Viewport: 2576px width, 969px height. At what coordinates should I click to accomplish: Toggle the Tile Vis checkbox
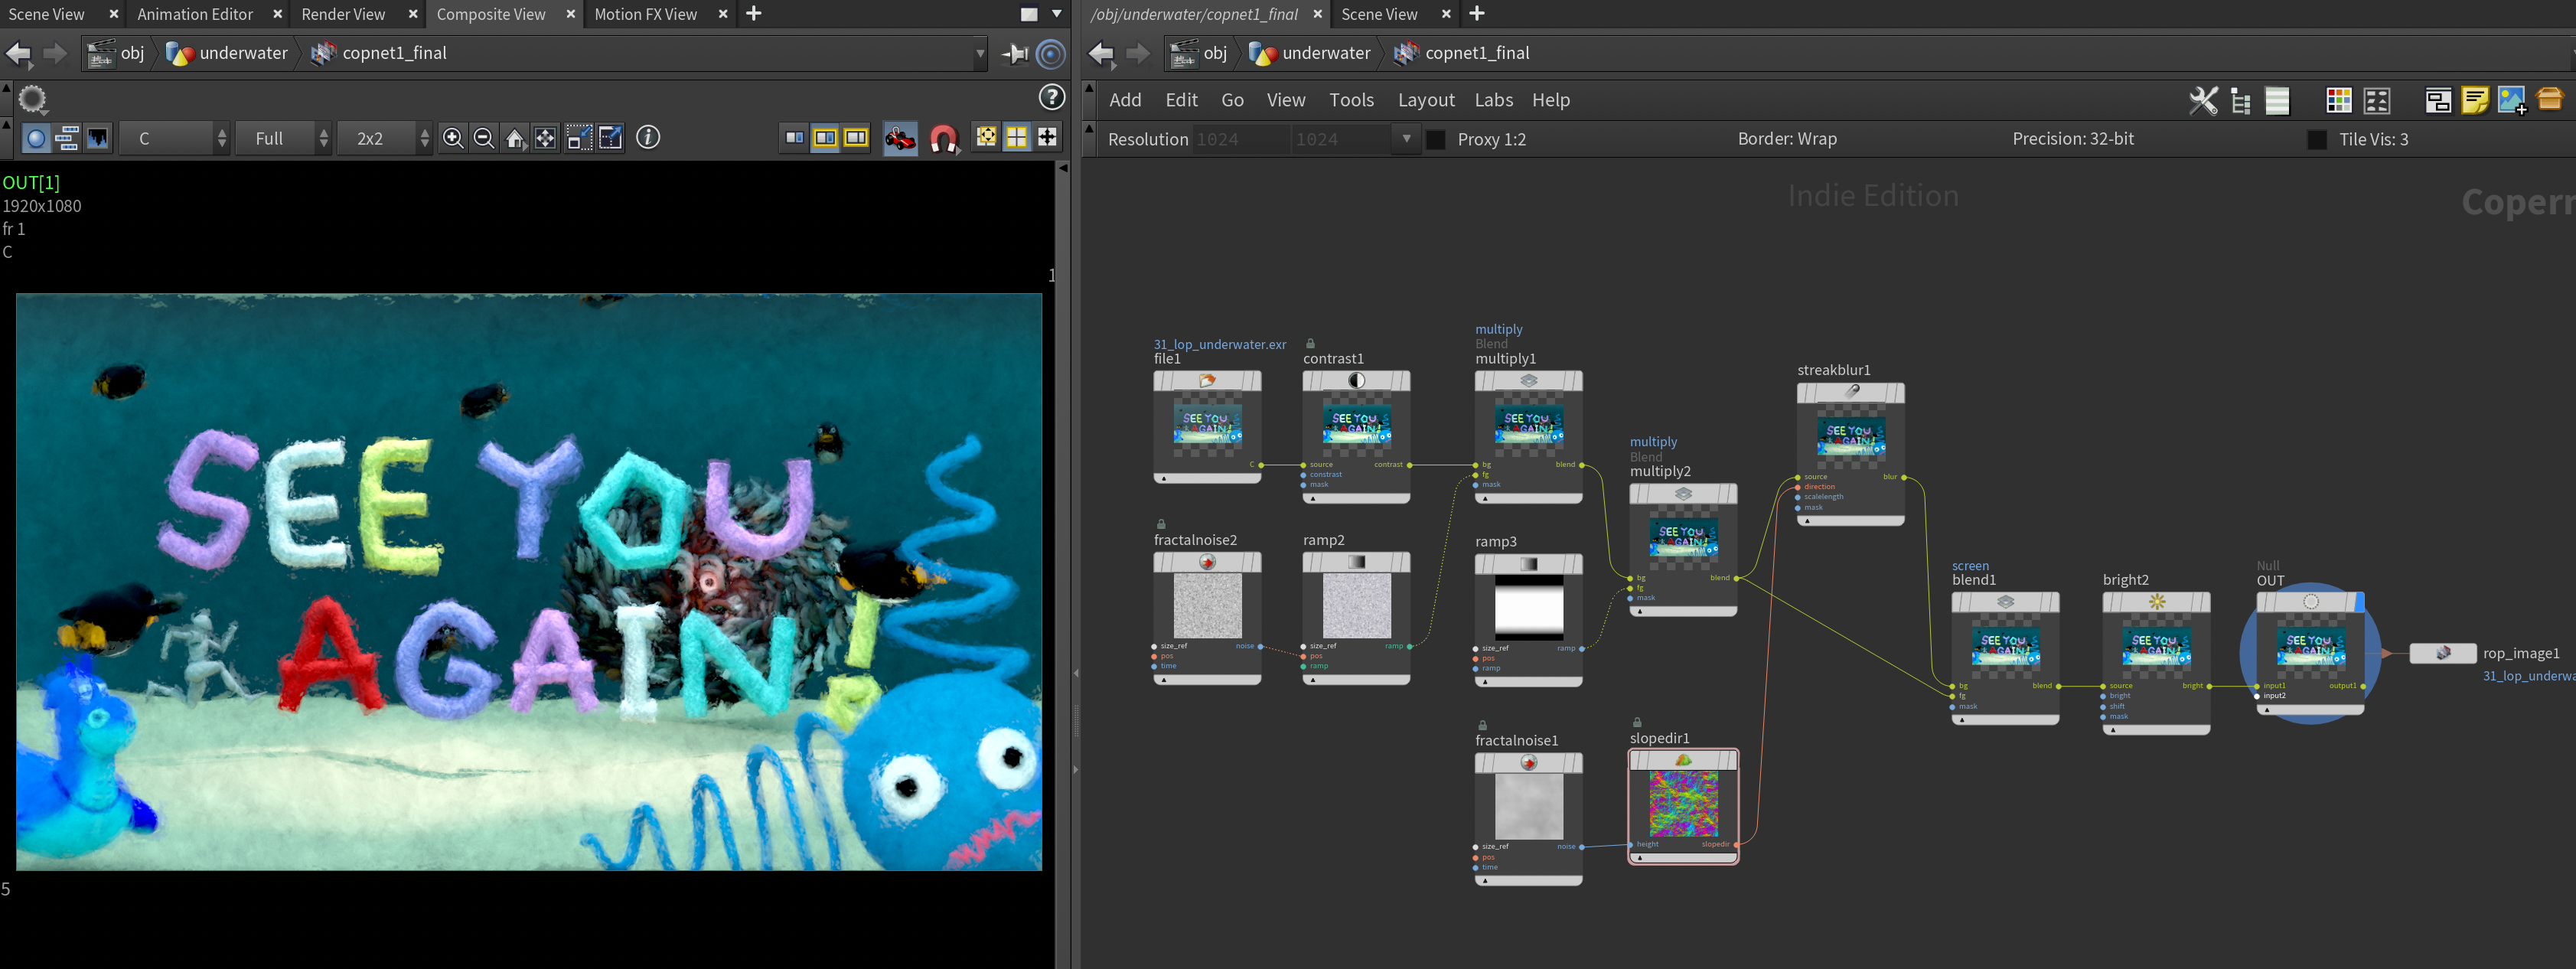pyautogui.click(x=2316, y=139)
